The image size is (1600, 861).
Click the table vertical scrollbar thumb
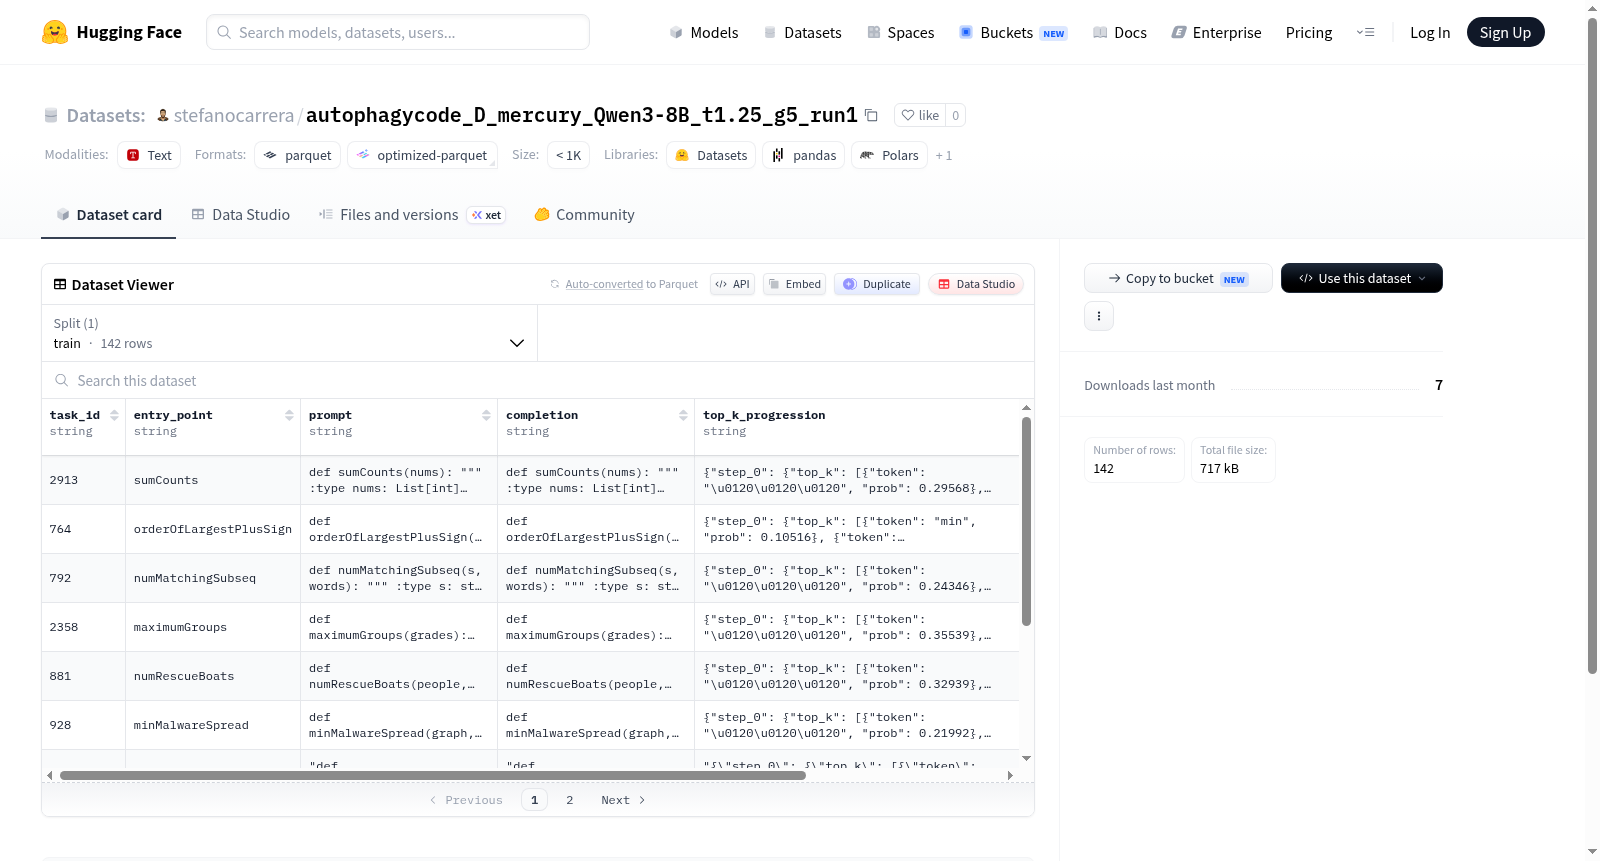pos(1026,521)
